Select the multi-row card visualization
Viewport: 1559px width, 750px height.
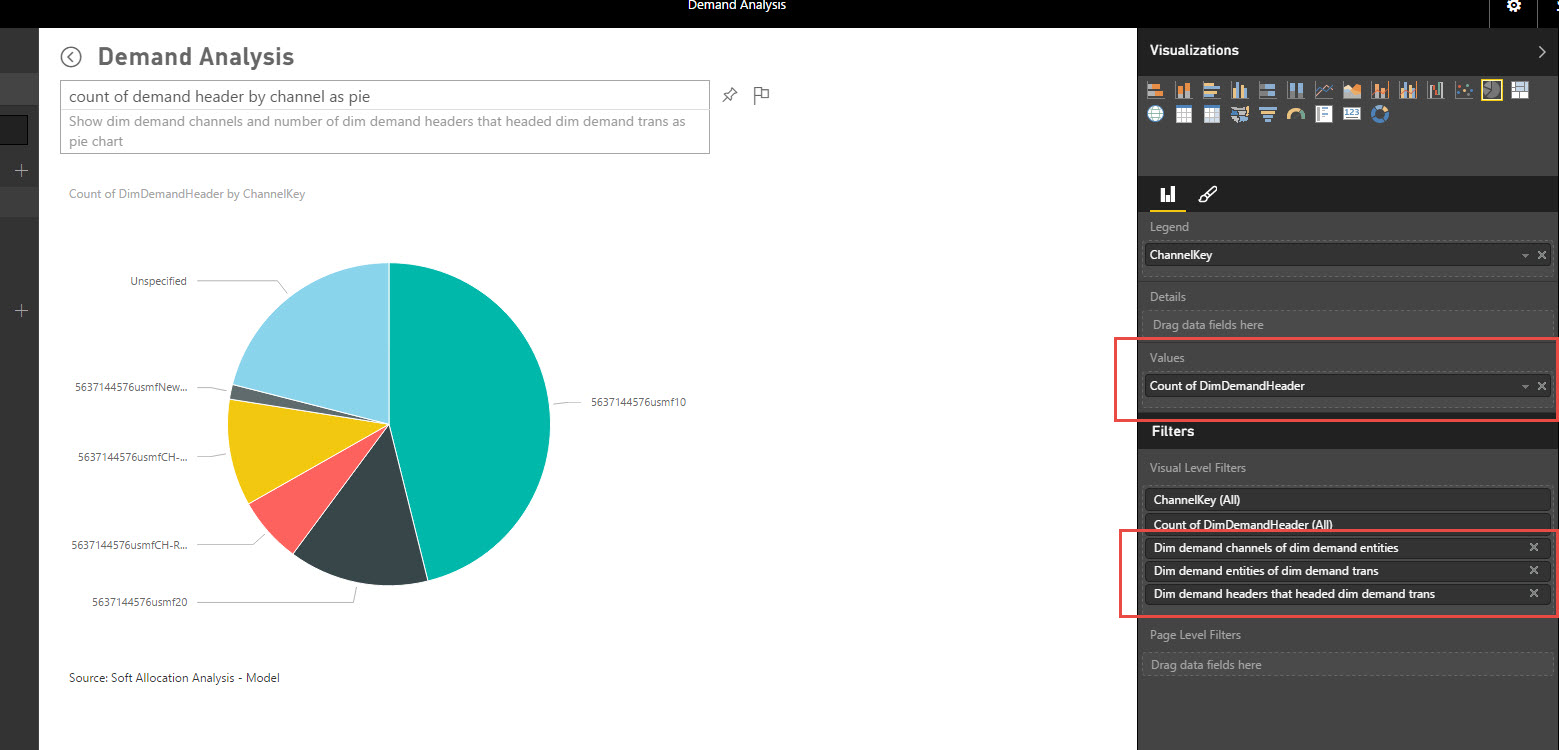tap(1323, 114)
